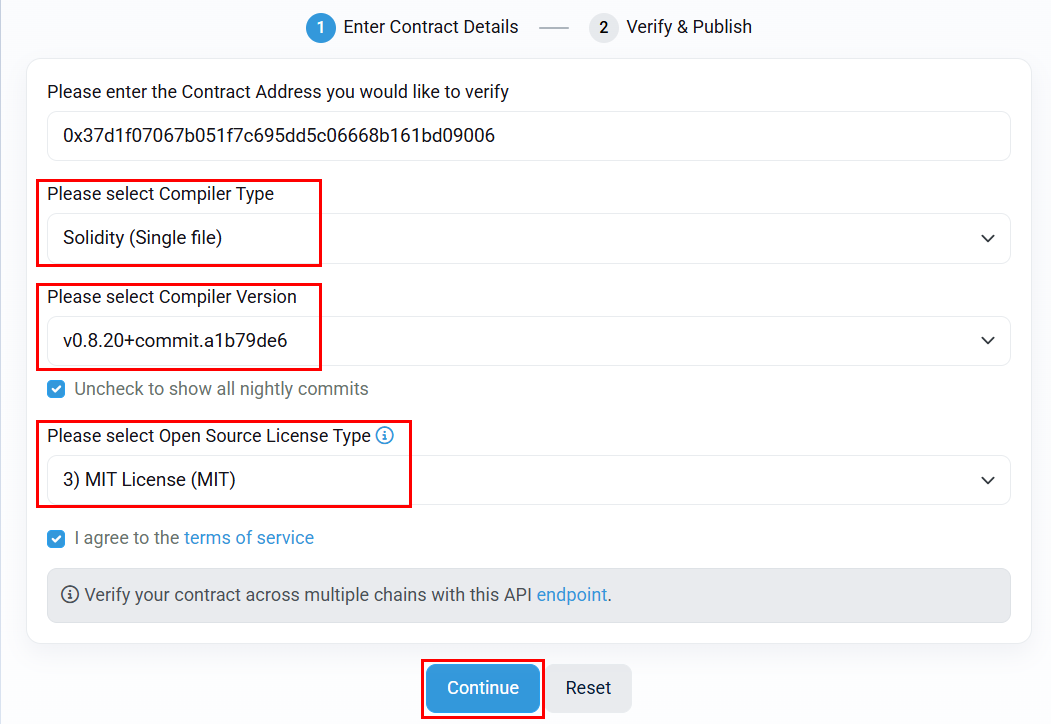Uncheck the nightly commits checkbox

click(56, 389)
